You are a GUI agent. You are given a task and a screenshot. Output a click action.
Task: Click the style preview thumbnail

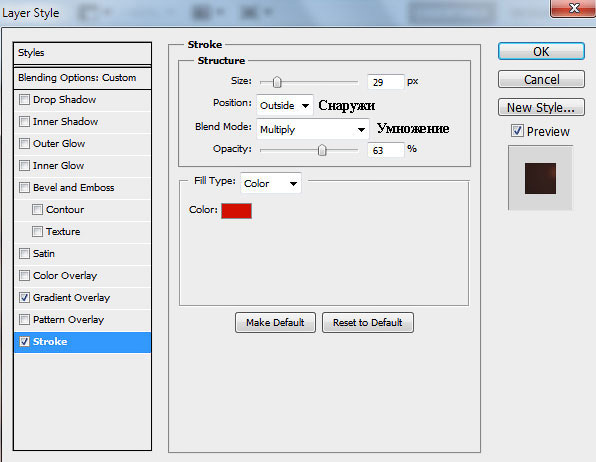tap(540, 178)
